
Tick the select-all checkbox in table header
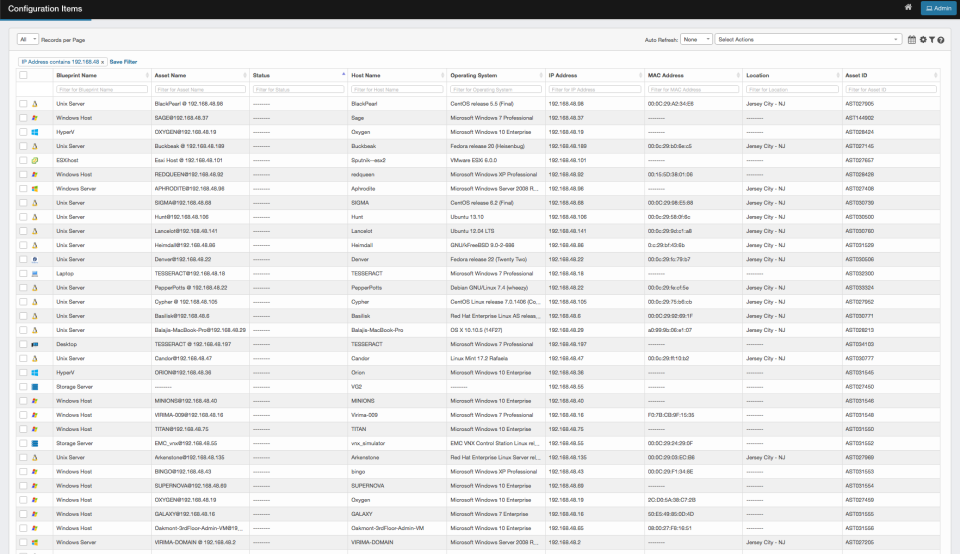[x=23, y=75]
